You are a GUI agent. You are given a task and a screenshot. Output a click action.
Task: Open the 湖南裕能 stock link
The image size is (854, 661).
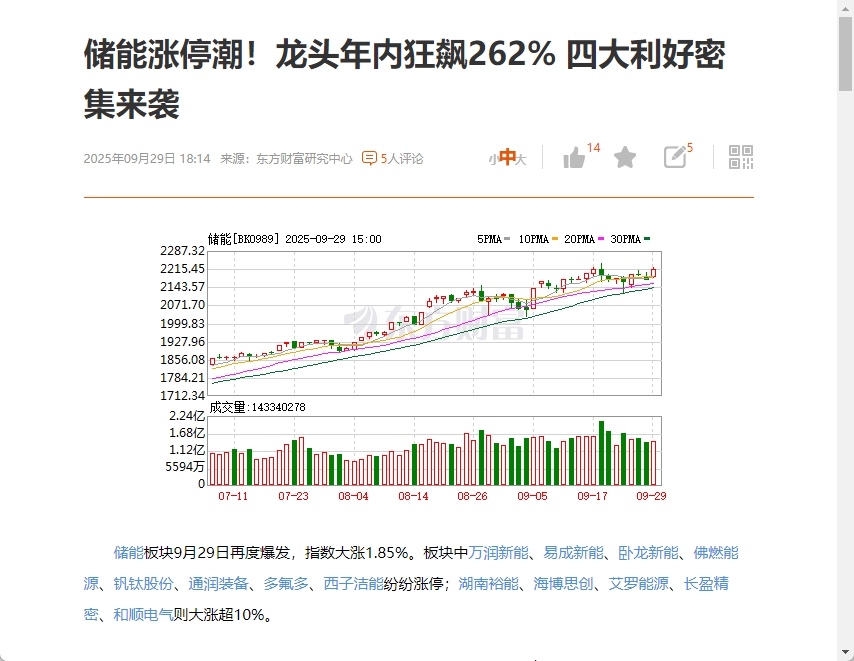[489, 584]
